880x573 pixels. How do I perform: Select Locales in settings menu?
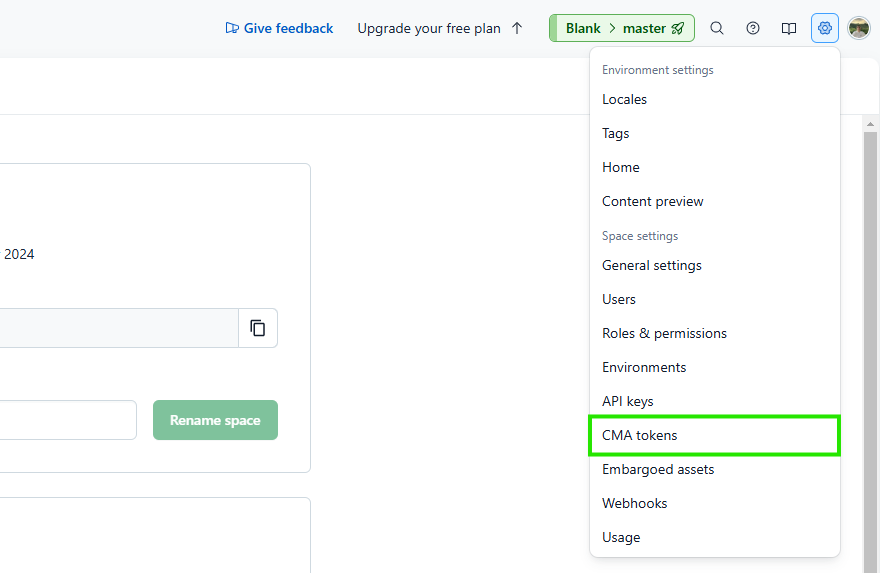tap(714, 99)
